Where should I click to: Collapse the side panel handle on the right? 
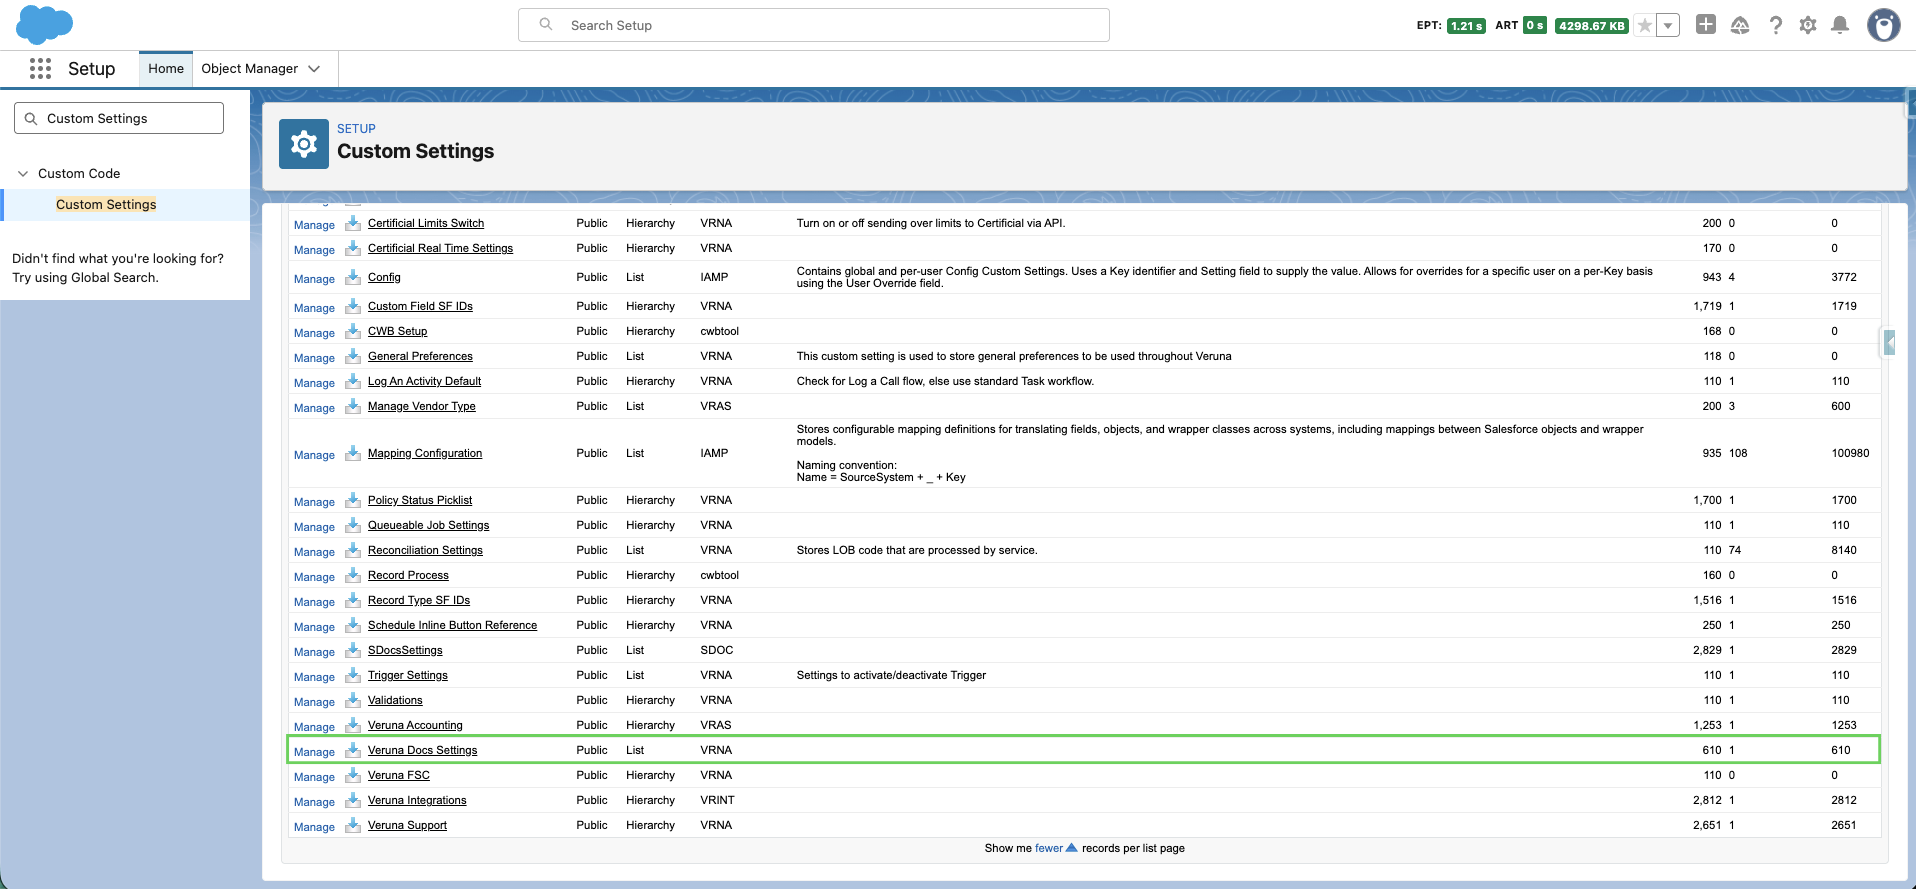(1889, 343)
